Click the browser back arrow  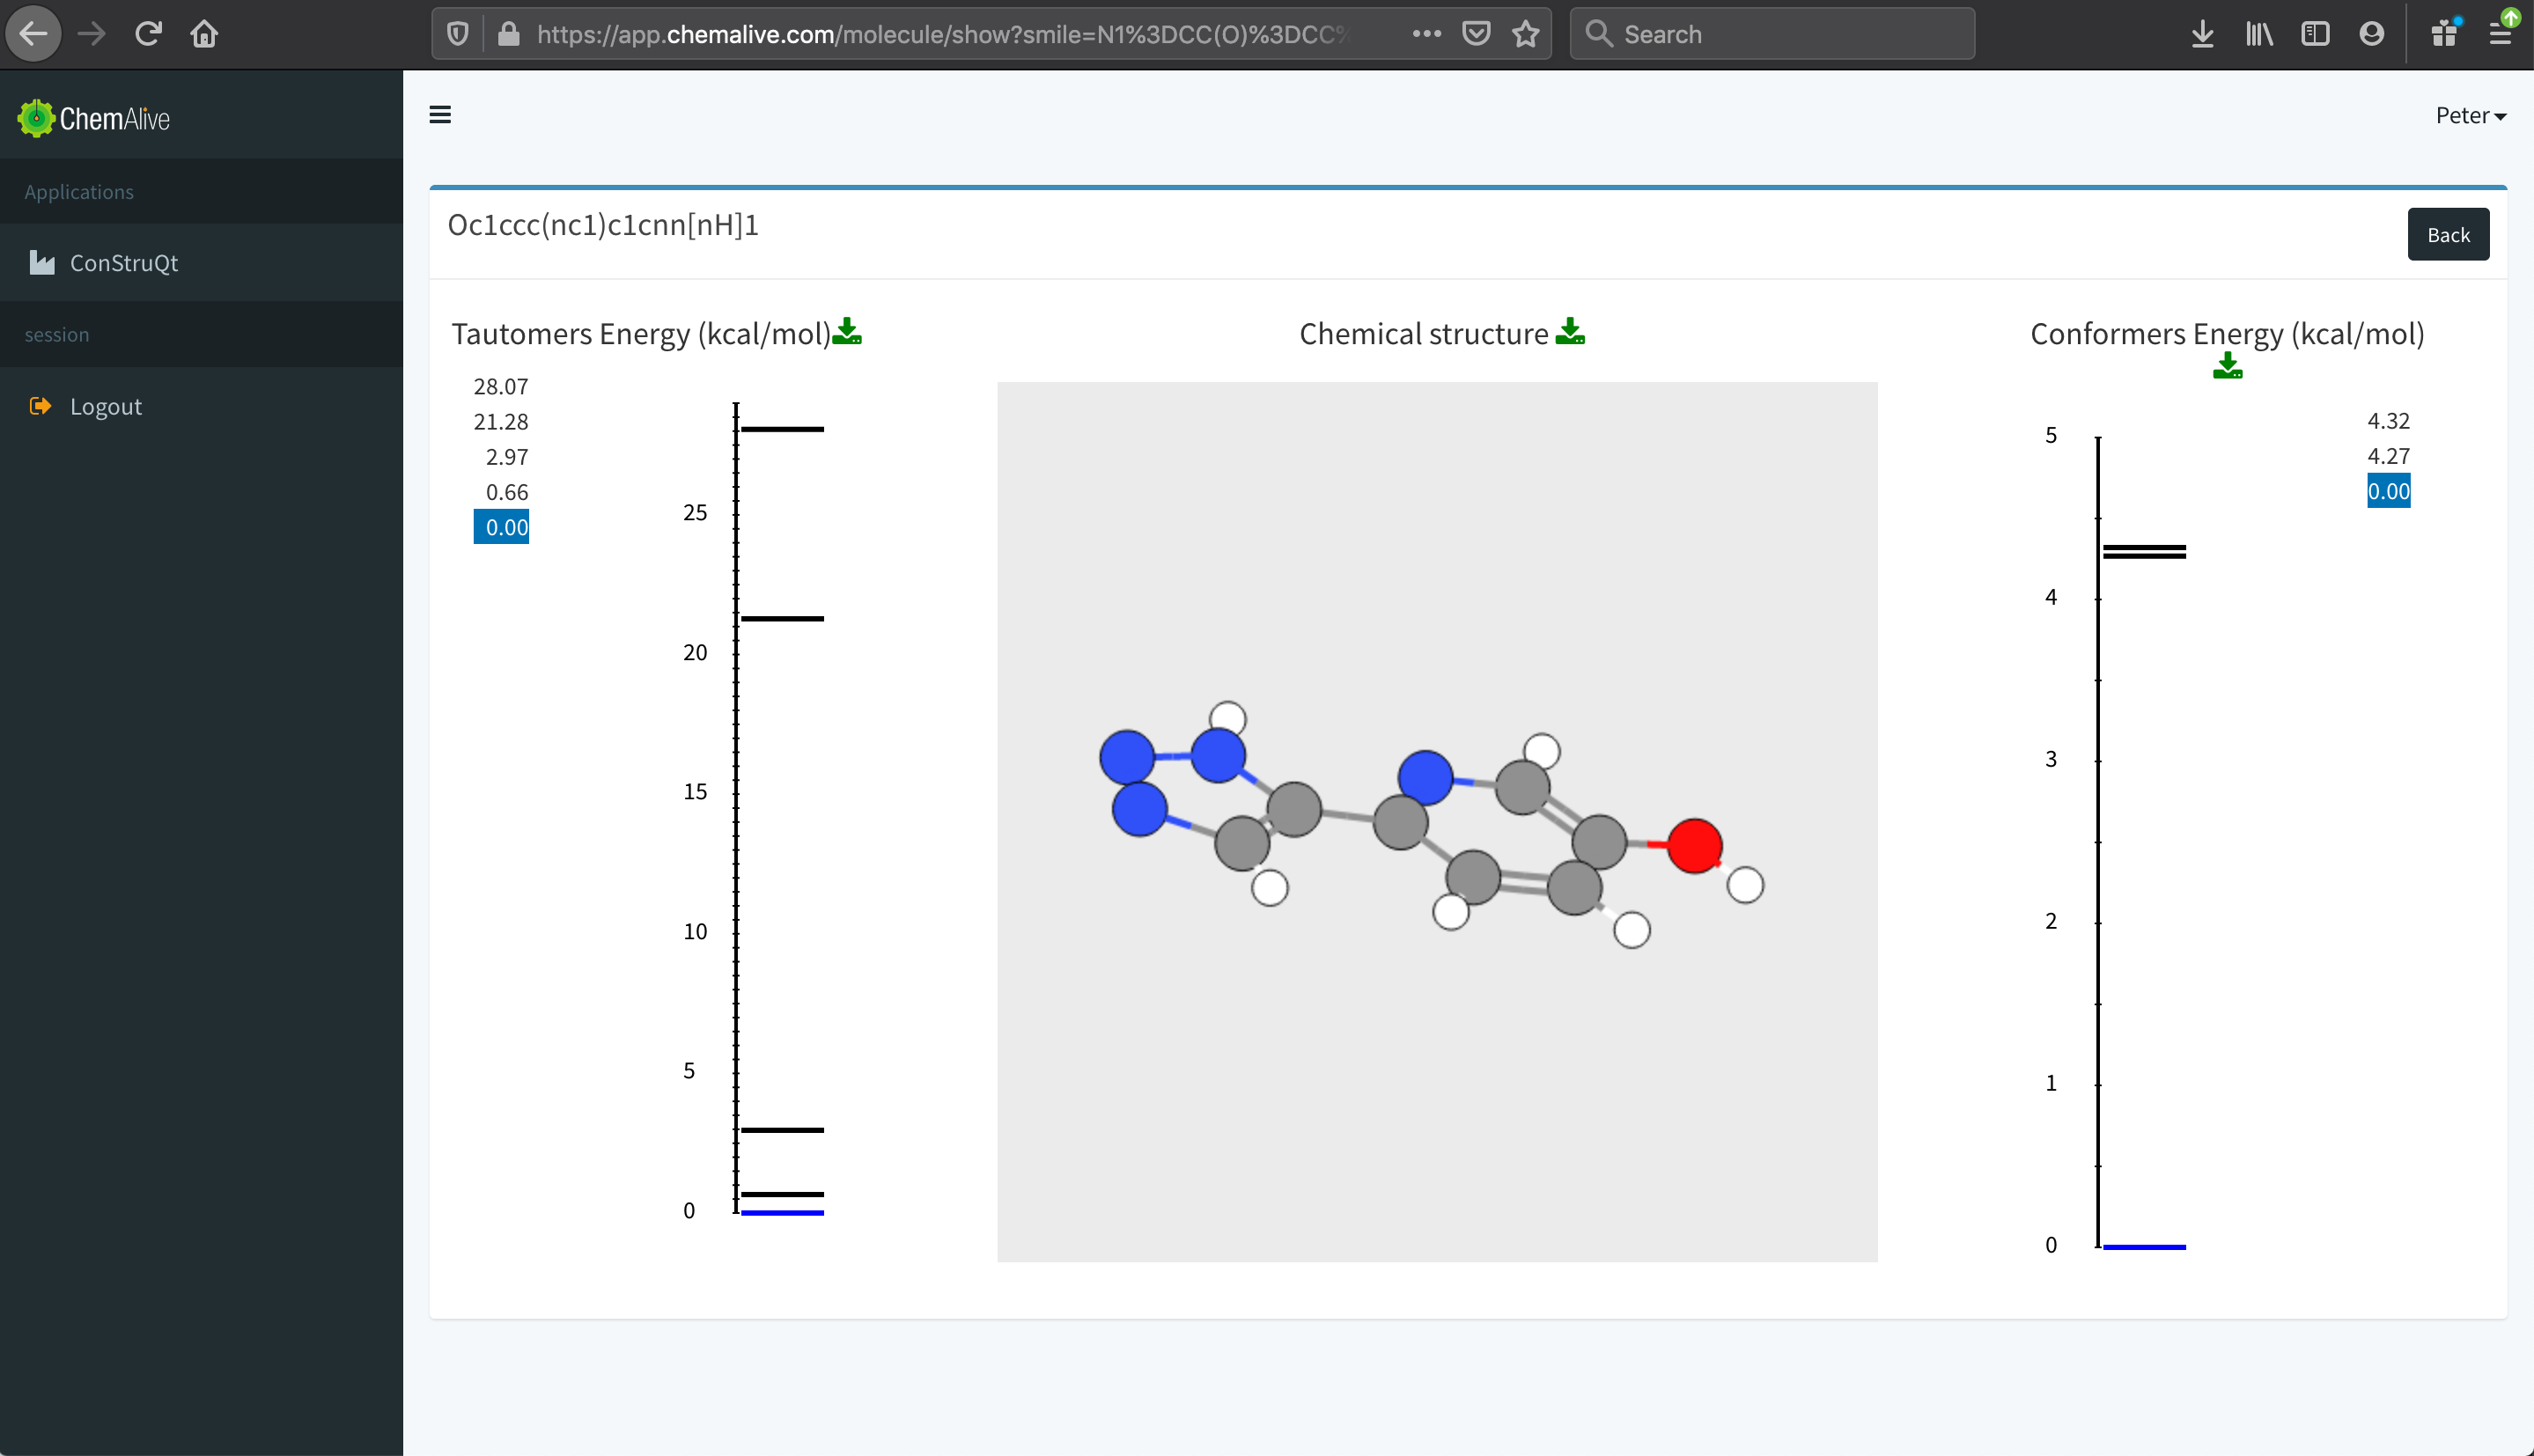coord(34,34)
